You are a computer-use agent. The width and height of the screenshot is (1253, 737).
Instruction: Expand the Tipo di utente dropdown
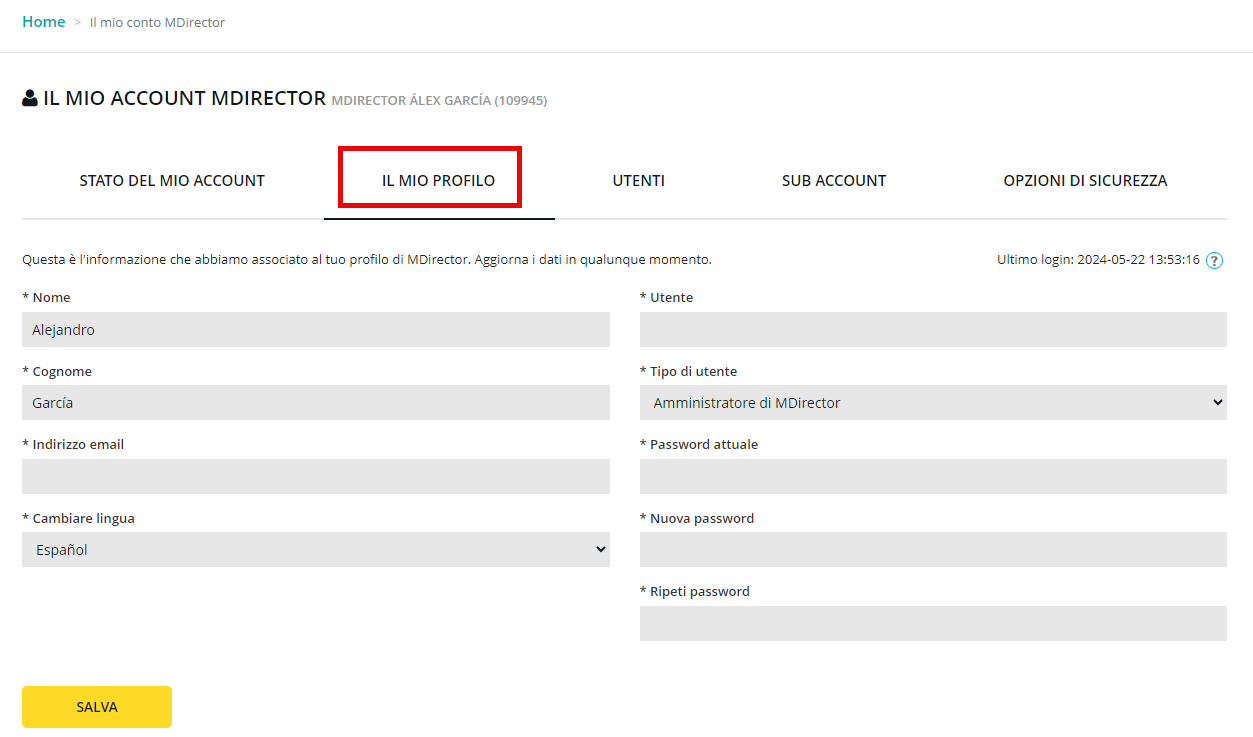[x=932, y=403]
